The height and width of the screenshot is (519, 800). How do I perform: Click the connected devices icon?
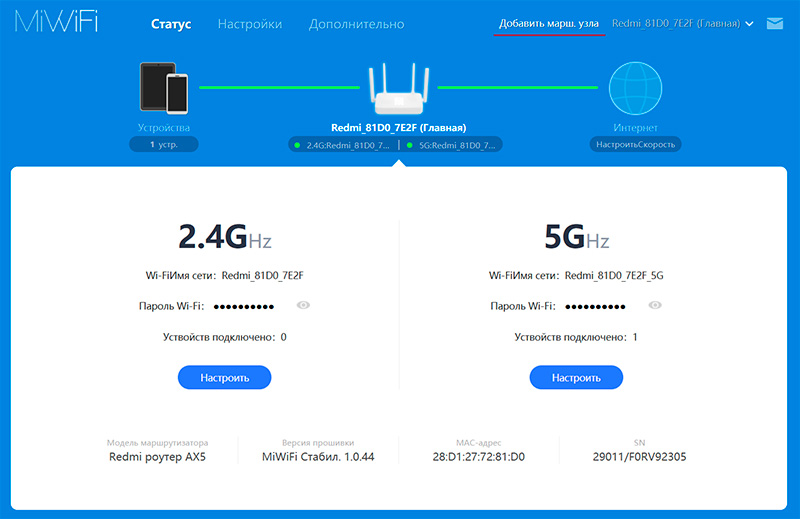click(164, 88)
